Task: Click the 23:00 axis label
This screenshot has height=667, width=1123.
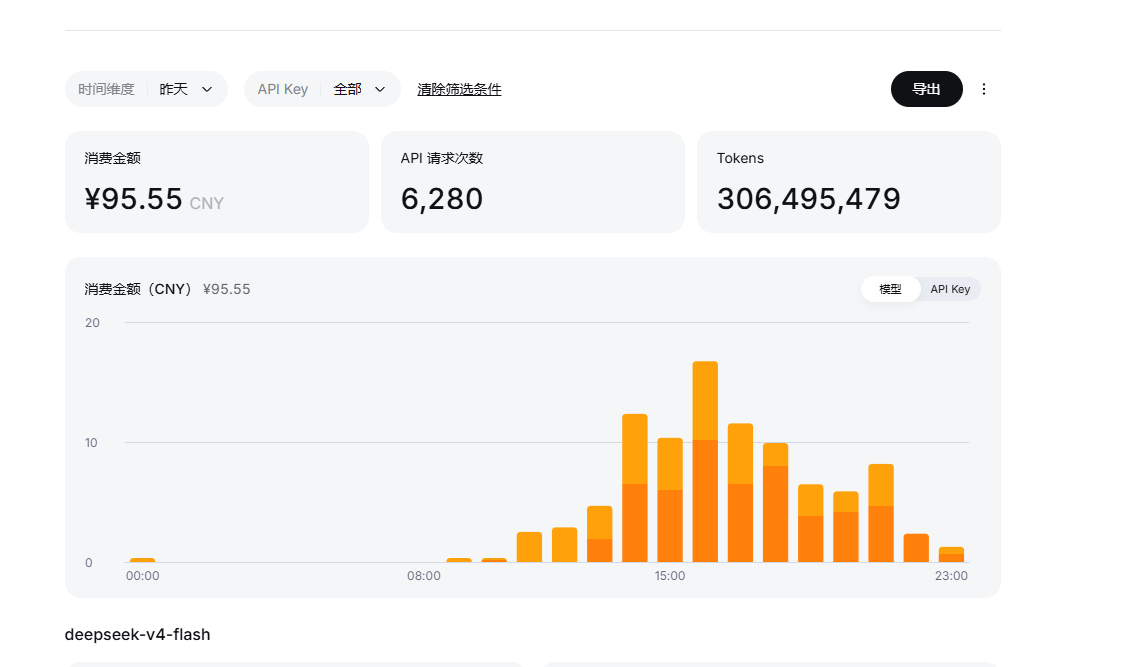Action: pyautogui.click(x=951, y=575)
